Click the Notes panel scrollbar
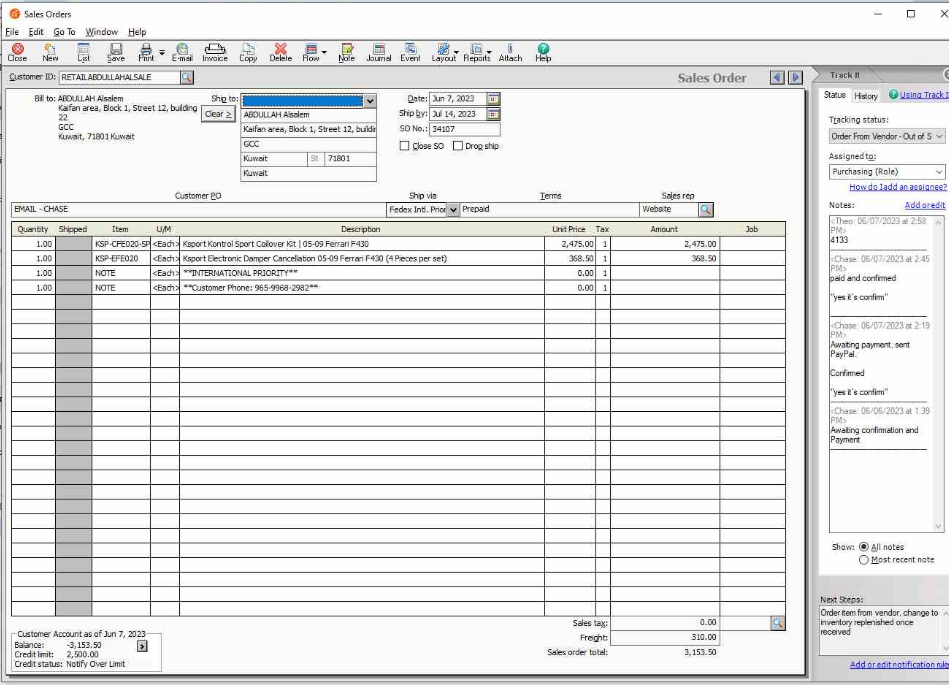Image resolution: width=949 pixels, height=685 pixels. tap(938, 374)
